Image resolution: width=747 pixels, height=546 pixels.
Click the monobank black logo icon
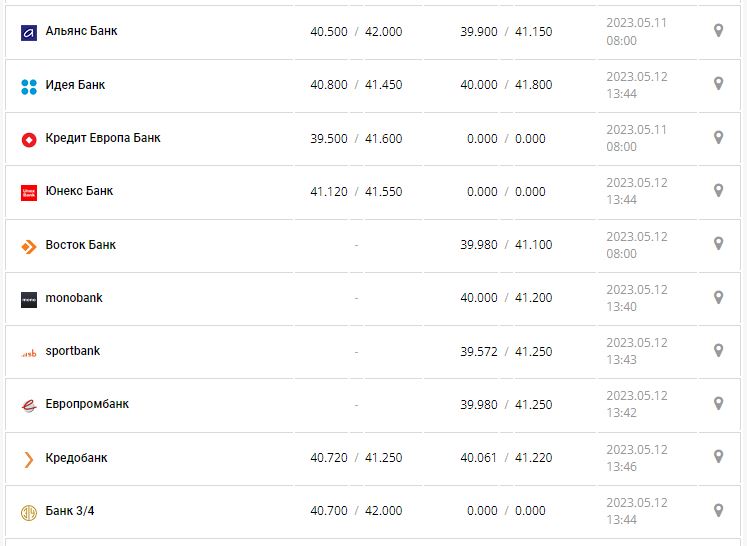coord(28,299)
